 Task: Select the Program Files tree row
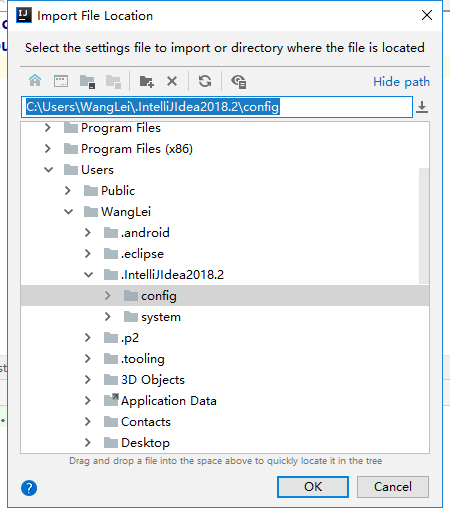click(225, 128)
